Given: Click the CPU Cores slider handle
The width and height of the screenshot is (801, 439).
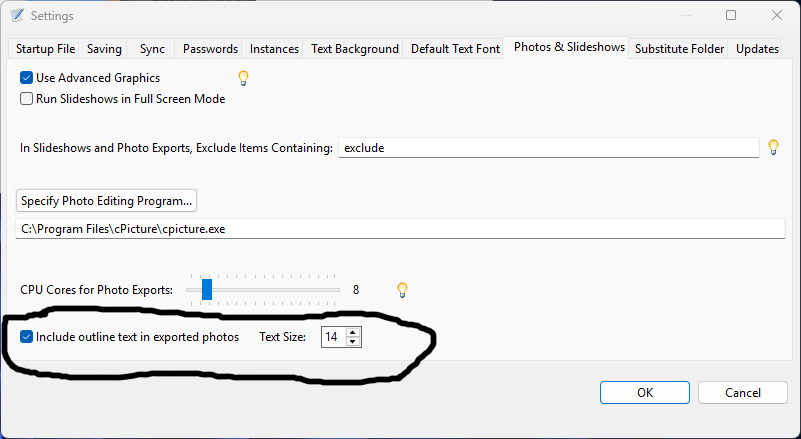Looking at the screenshot, I should (207, 289).
